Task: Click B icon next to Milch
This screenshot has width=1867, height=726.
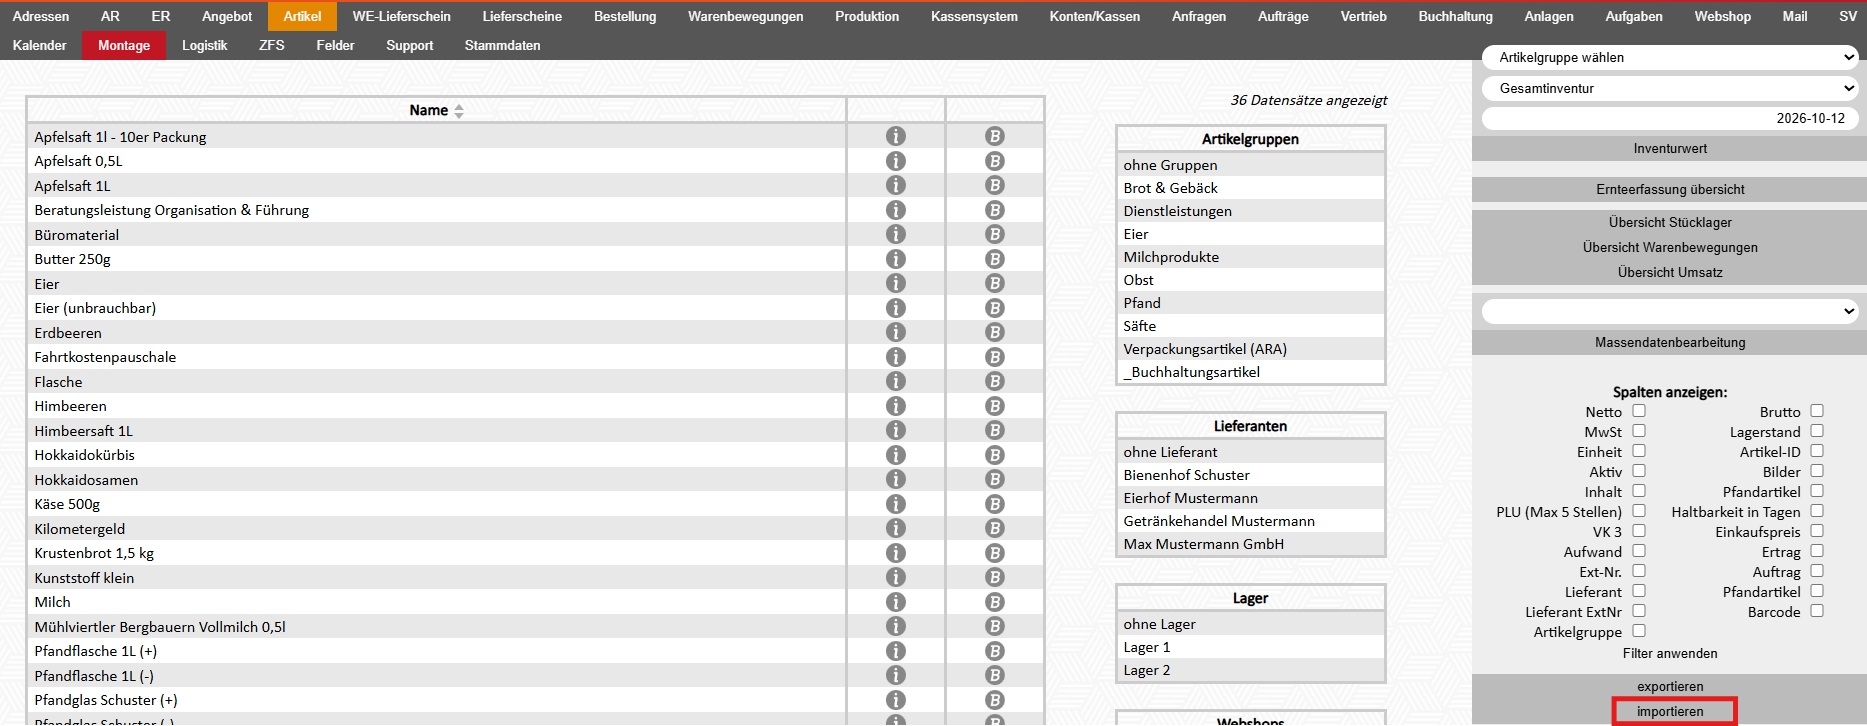Action: [x=994, y=602]
